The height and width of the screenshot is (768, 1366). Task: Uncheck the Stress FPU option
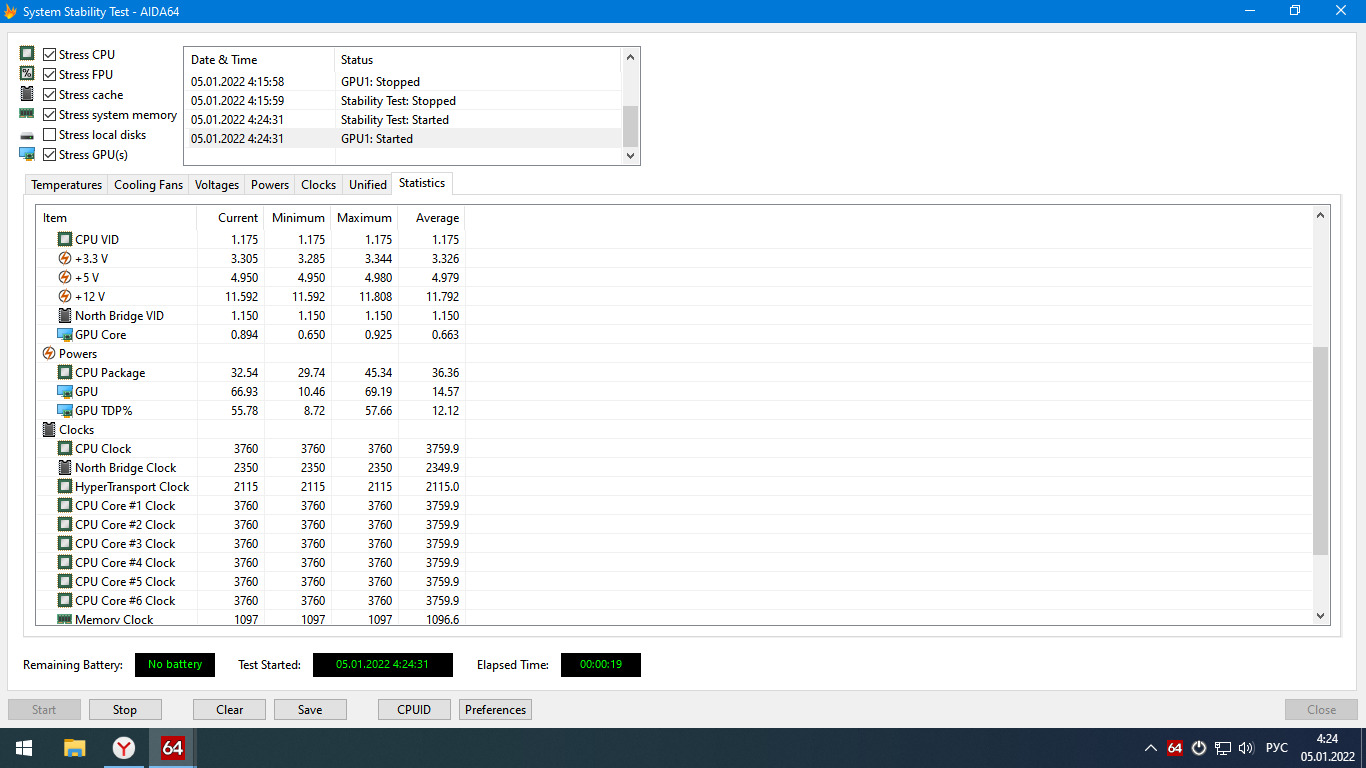coord(50,74)
